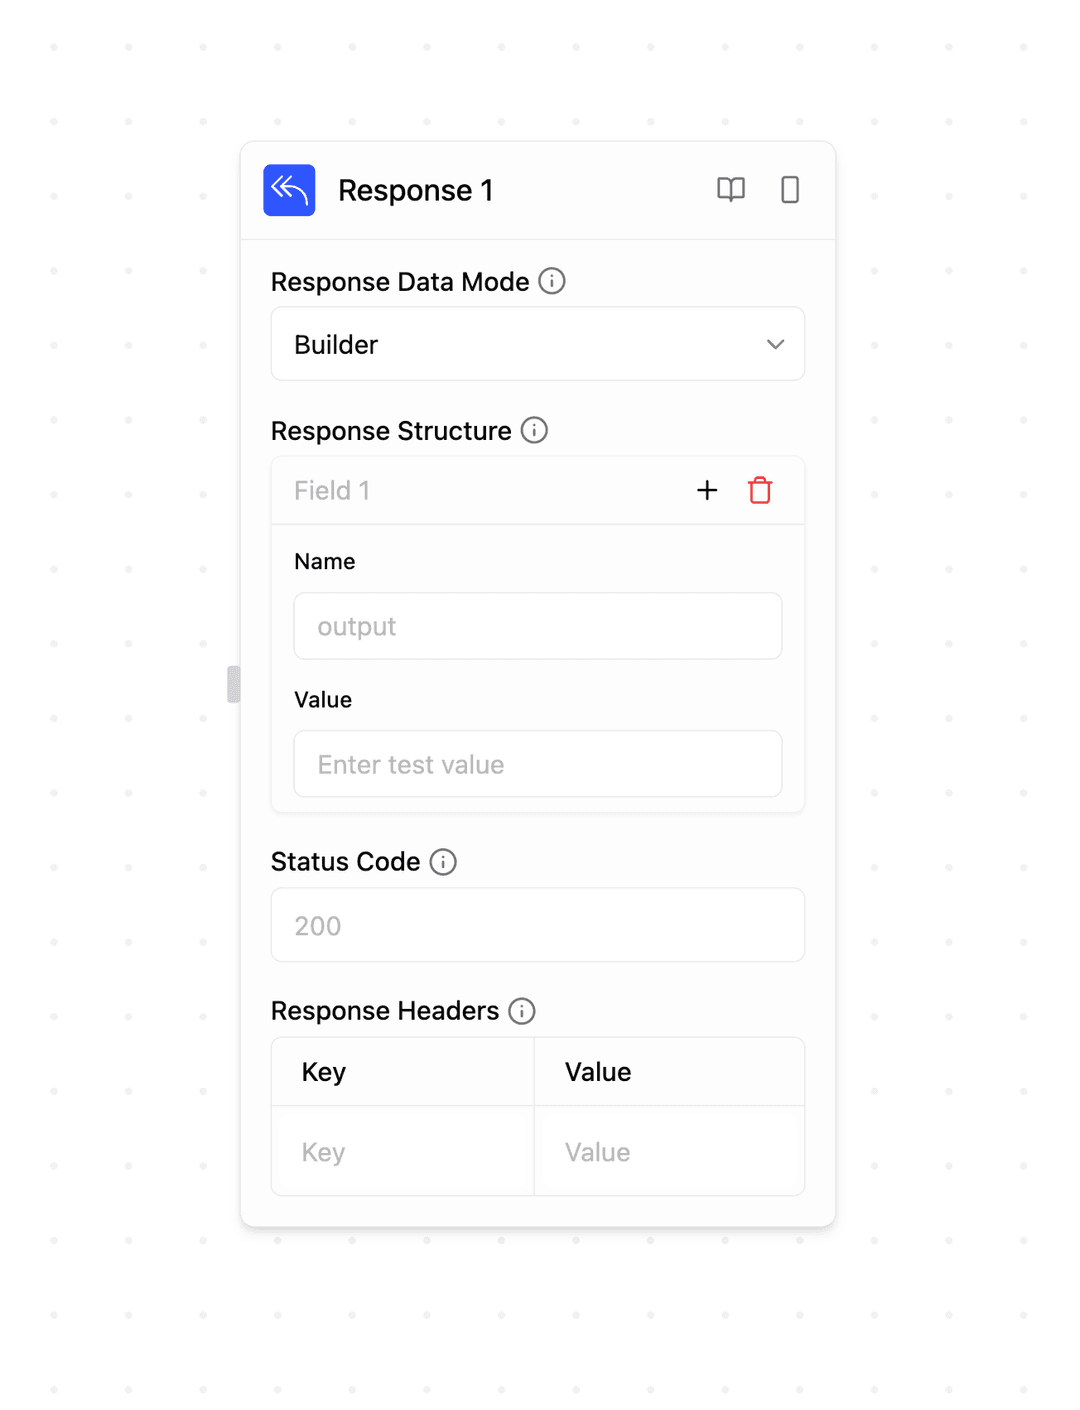Click the Status Code 200 input
This screenshot has width=1080, height=1410.
pos(537,925)
